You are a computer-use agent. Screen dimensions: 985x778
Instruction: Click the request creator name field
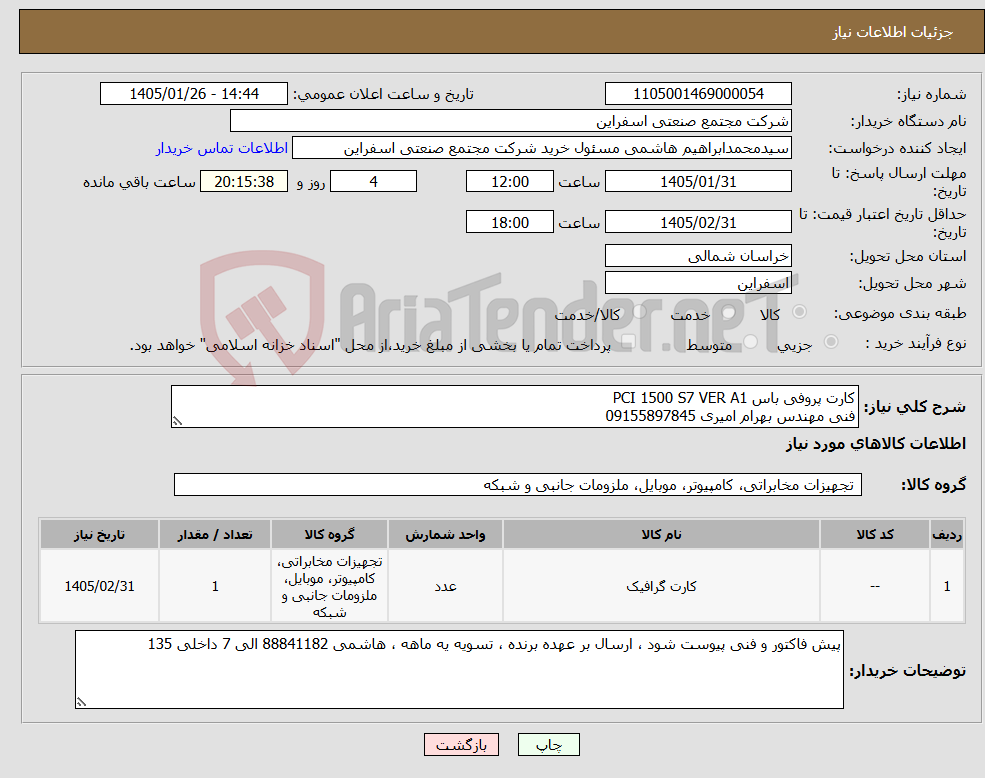[541, 148]
